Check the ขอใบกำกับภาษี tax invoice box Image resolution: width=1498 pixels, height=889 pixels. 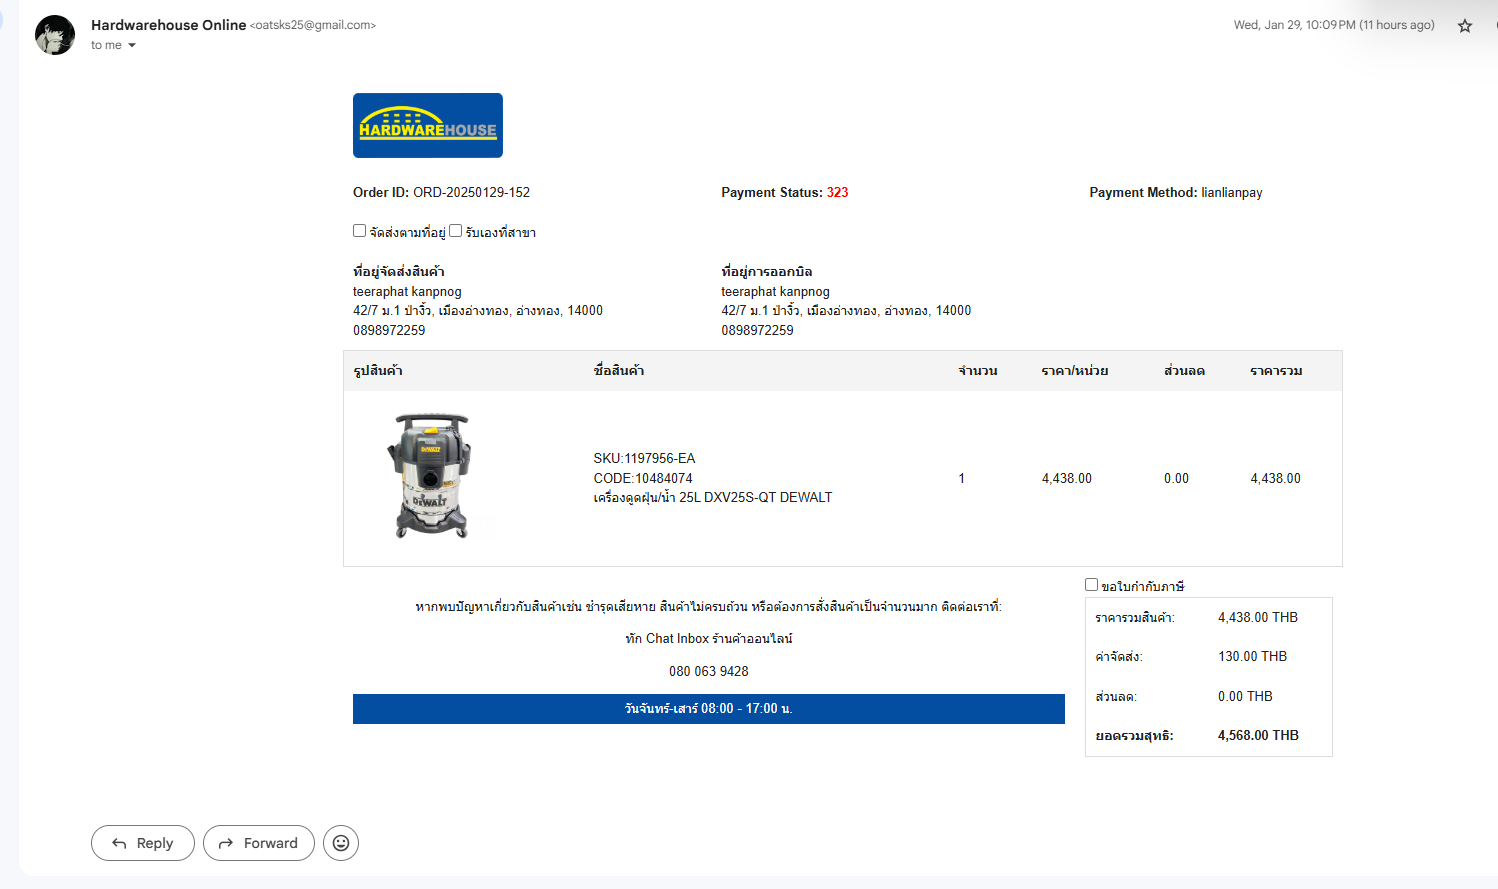pos(1091,585)
